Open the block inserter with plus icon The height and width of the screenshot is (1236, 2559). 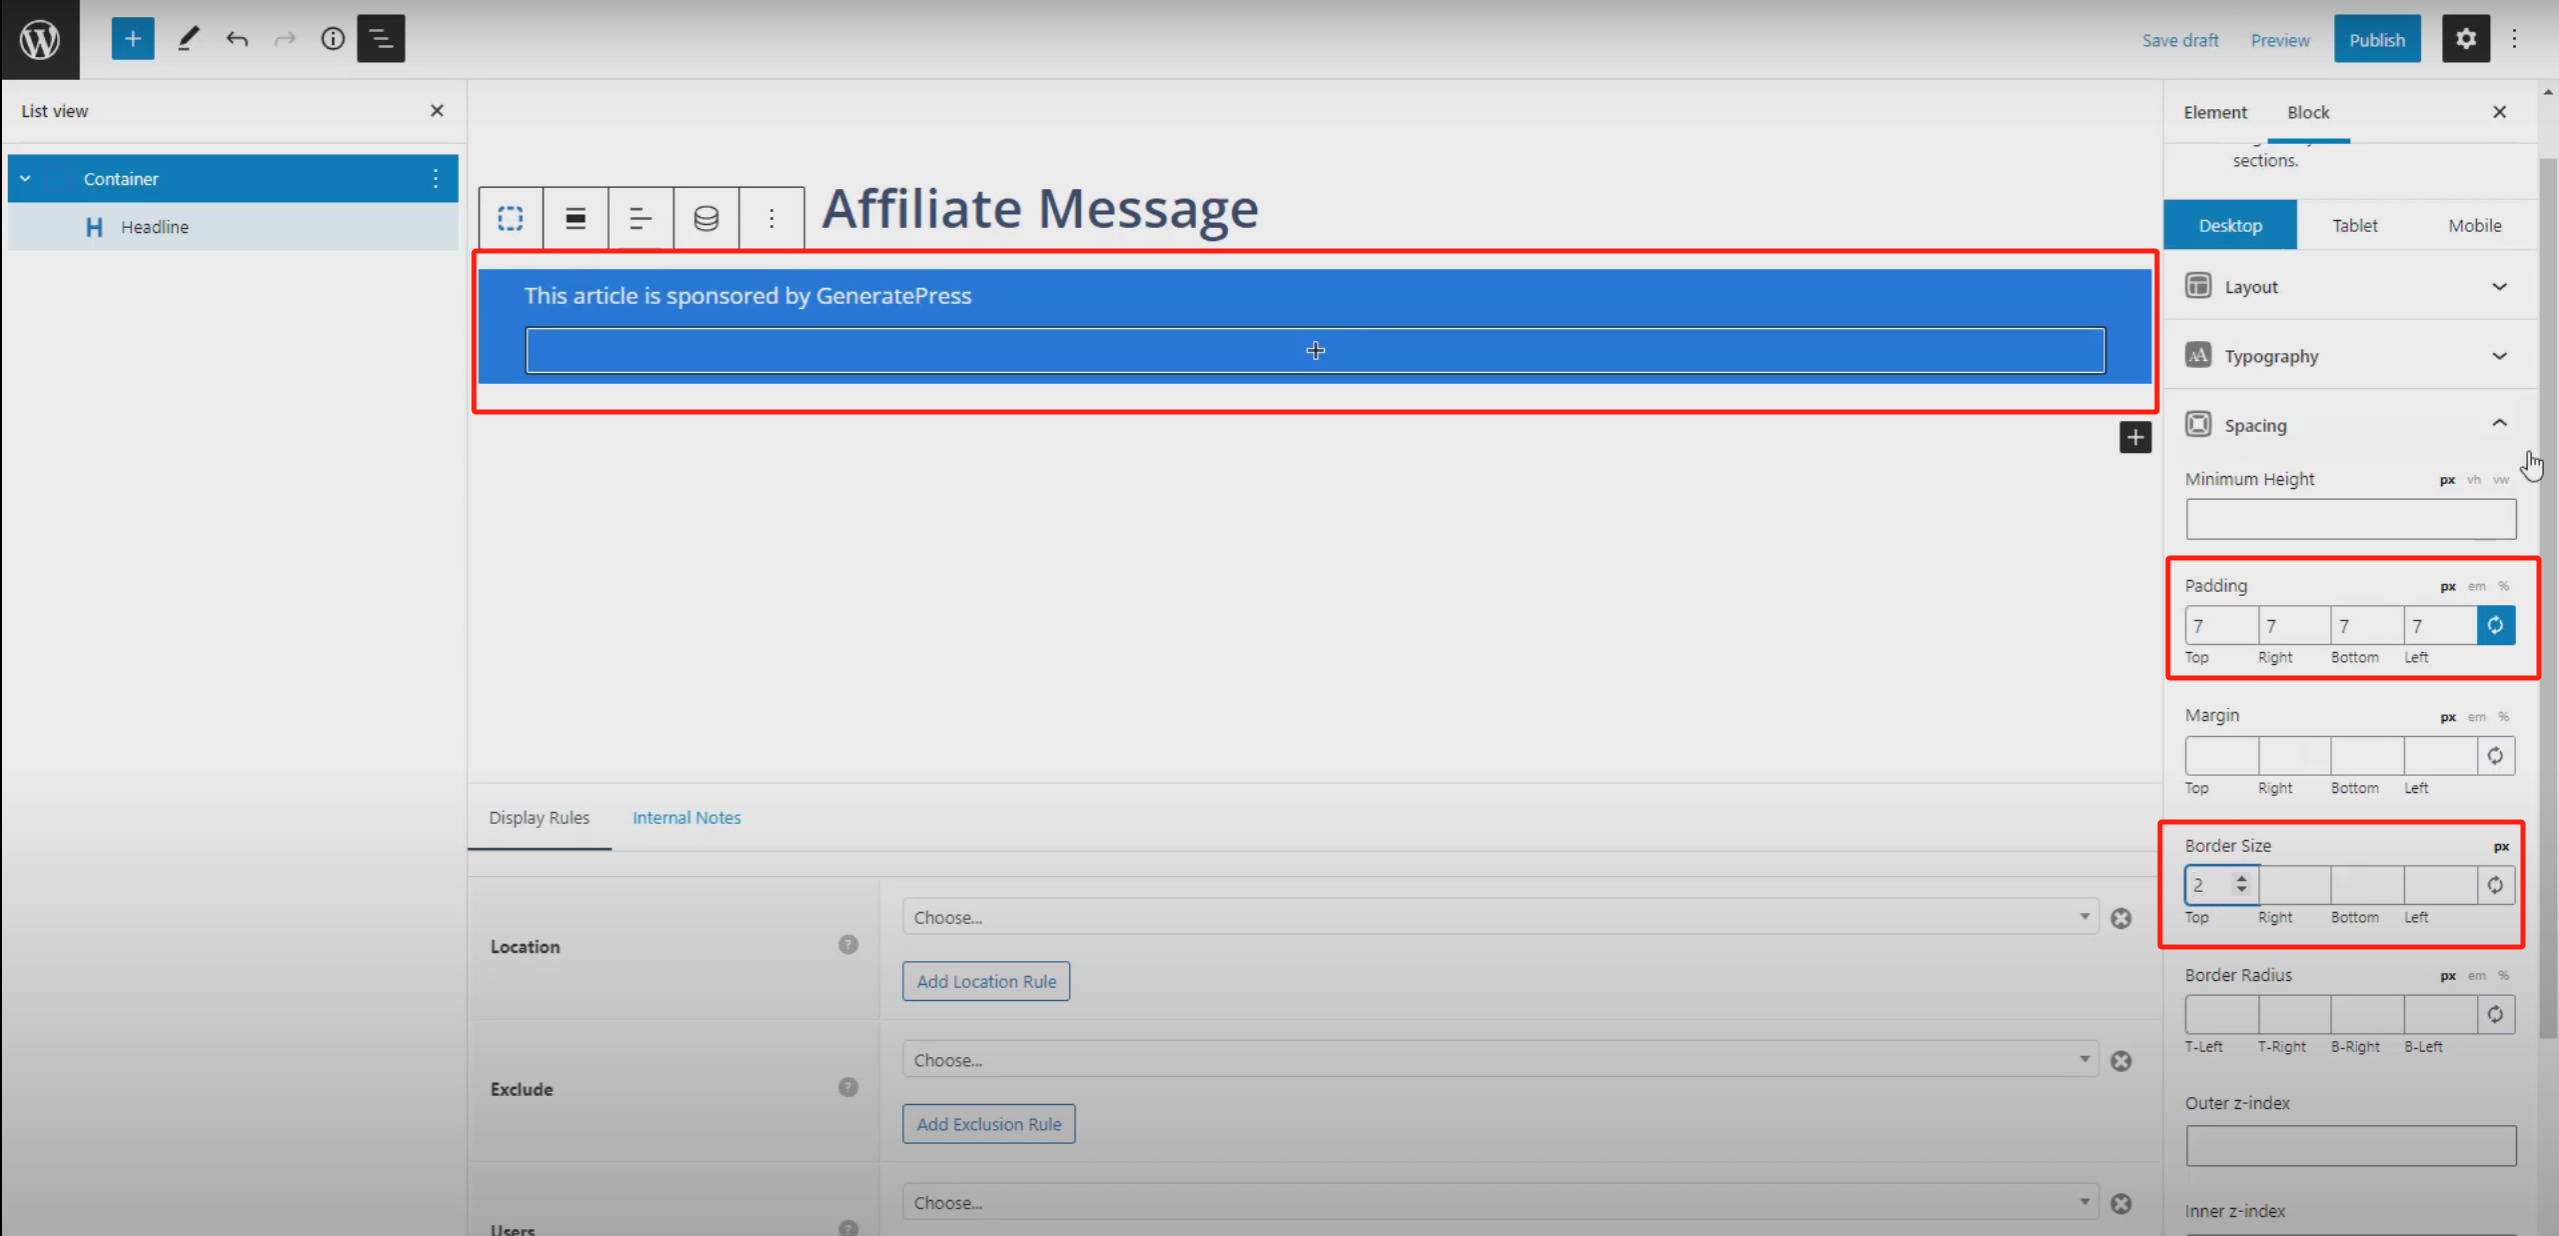[x=133, y=38]
